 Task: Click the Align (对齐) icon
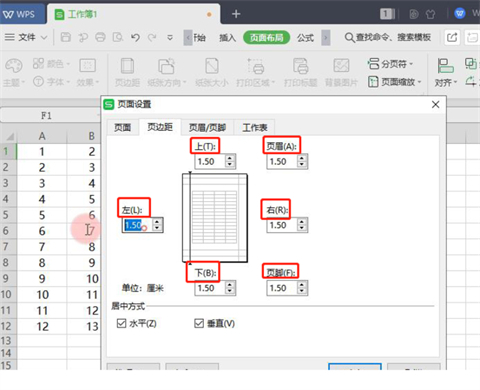[x=445, y=66]
